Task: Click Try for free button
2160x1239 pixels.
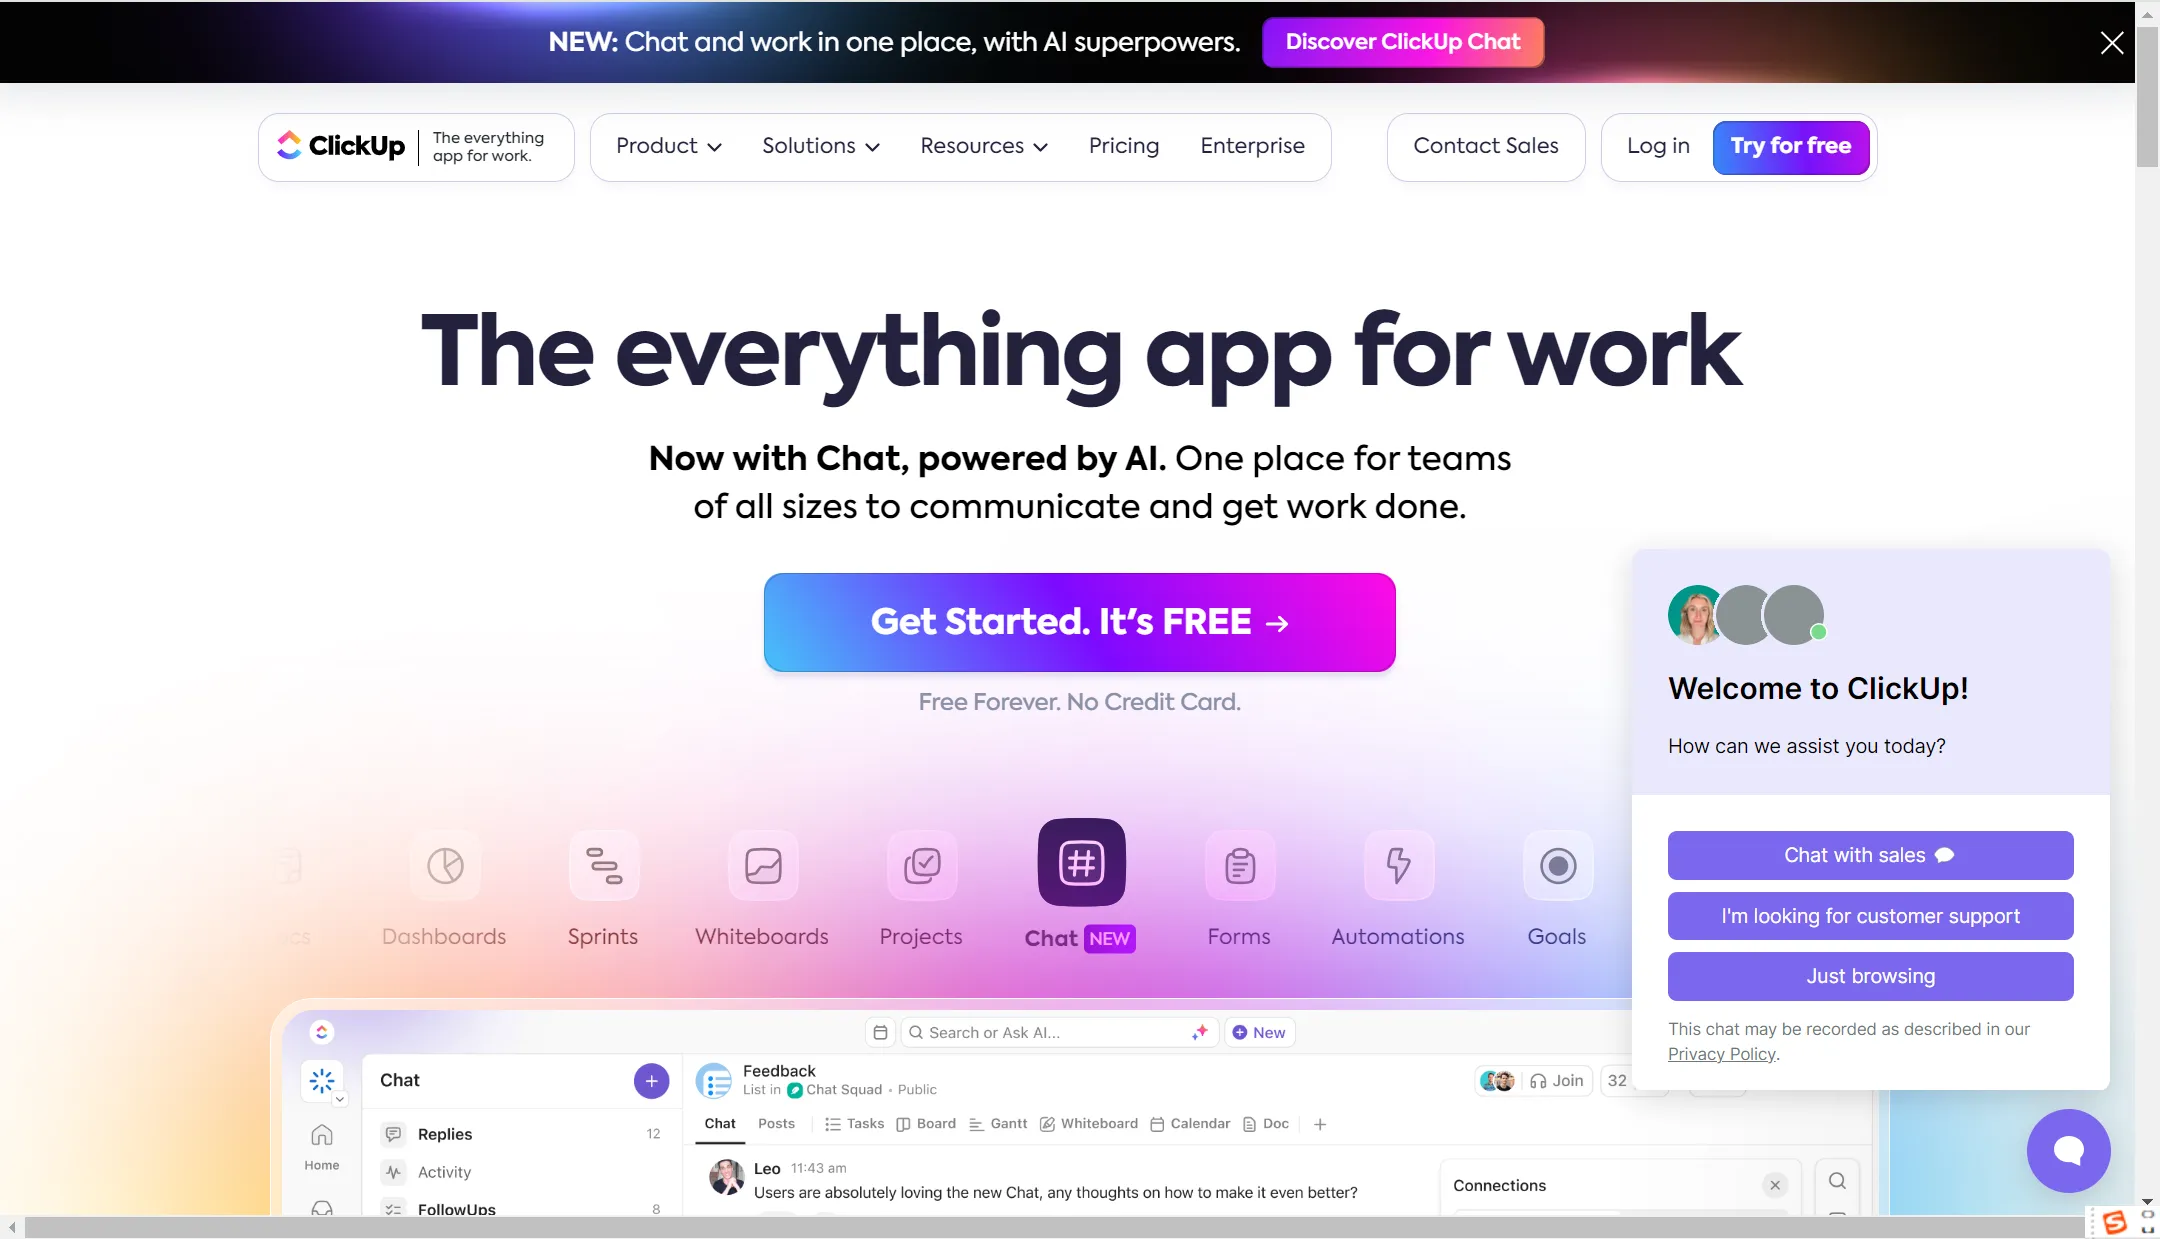Action: [1791, 147]
